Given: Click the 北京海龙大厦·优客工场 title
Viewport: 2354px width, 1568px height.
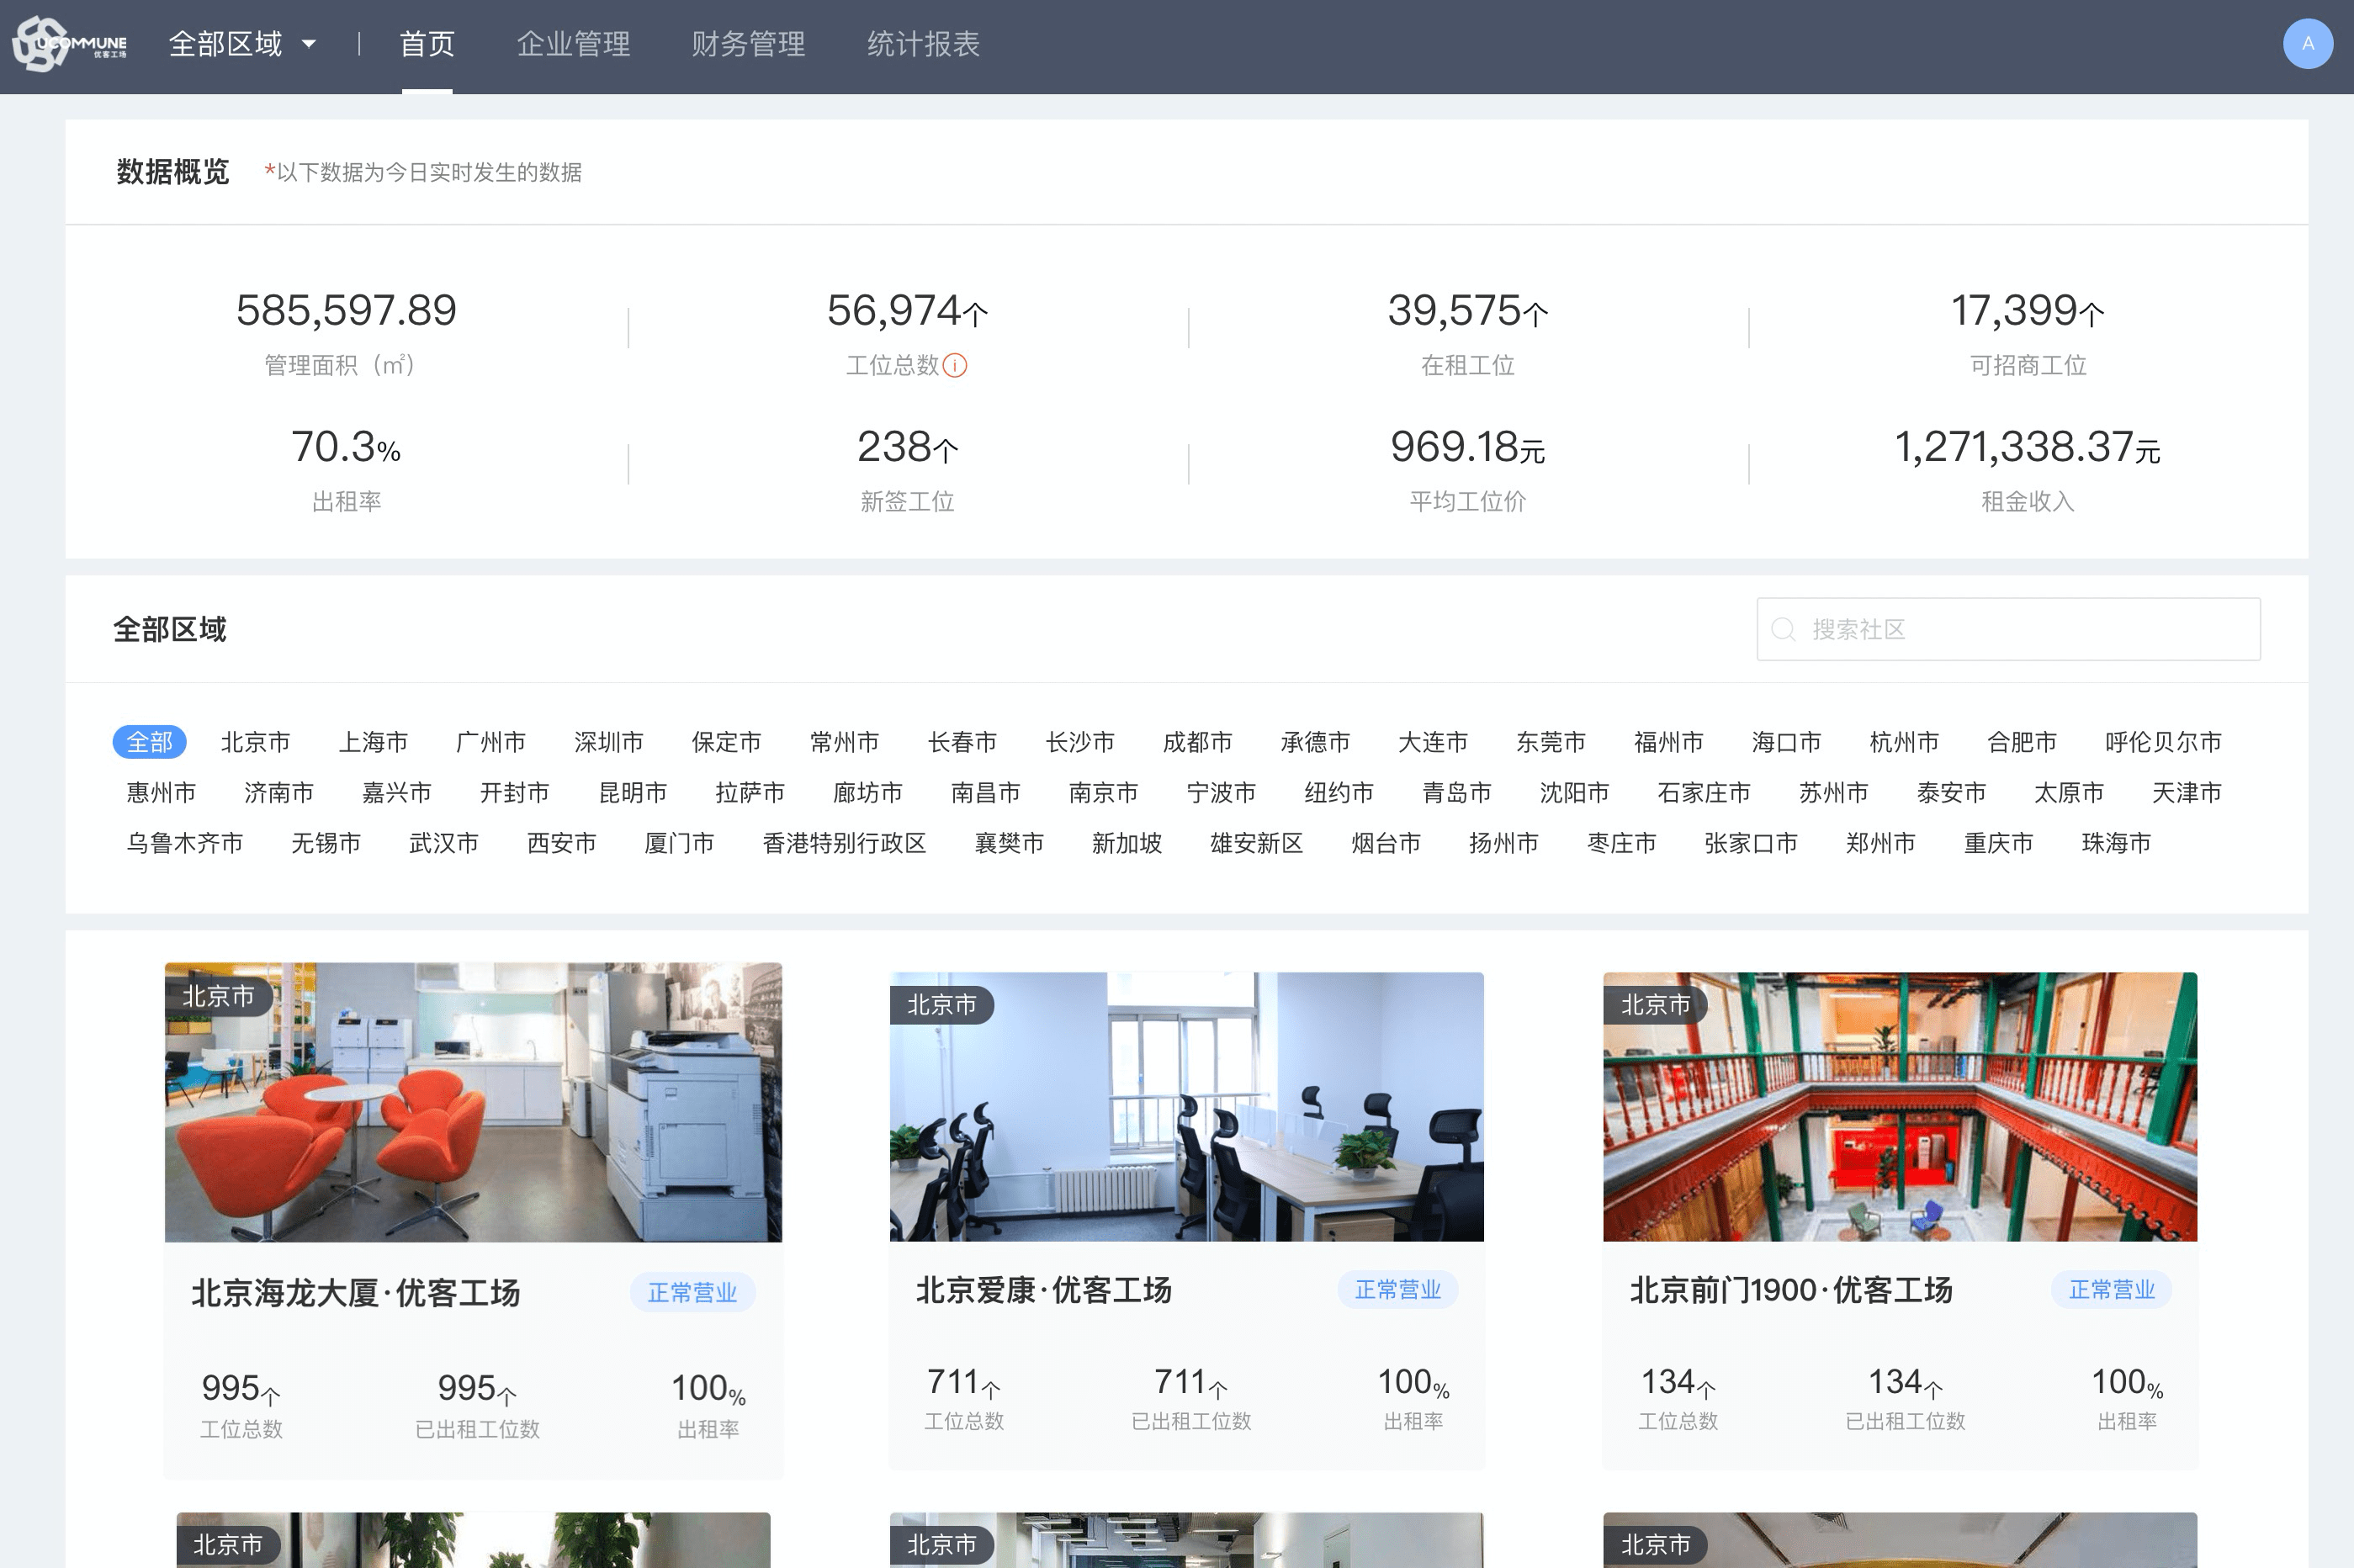Looking at the screenshot, I should (x=356, y=1293).
